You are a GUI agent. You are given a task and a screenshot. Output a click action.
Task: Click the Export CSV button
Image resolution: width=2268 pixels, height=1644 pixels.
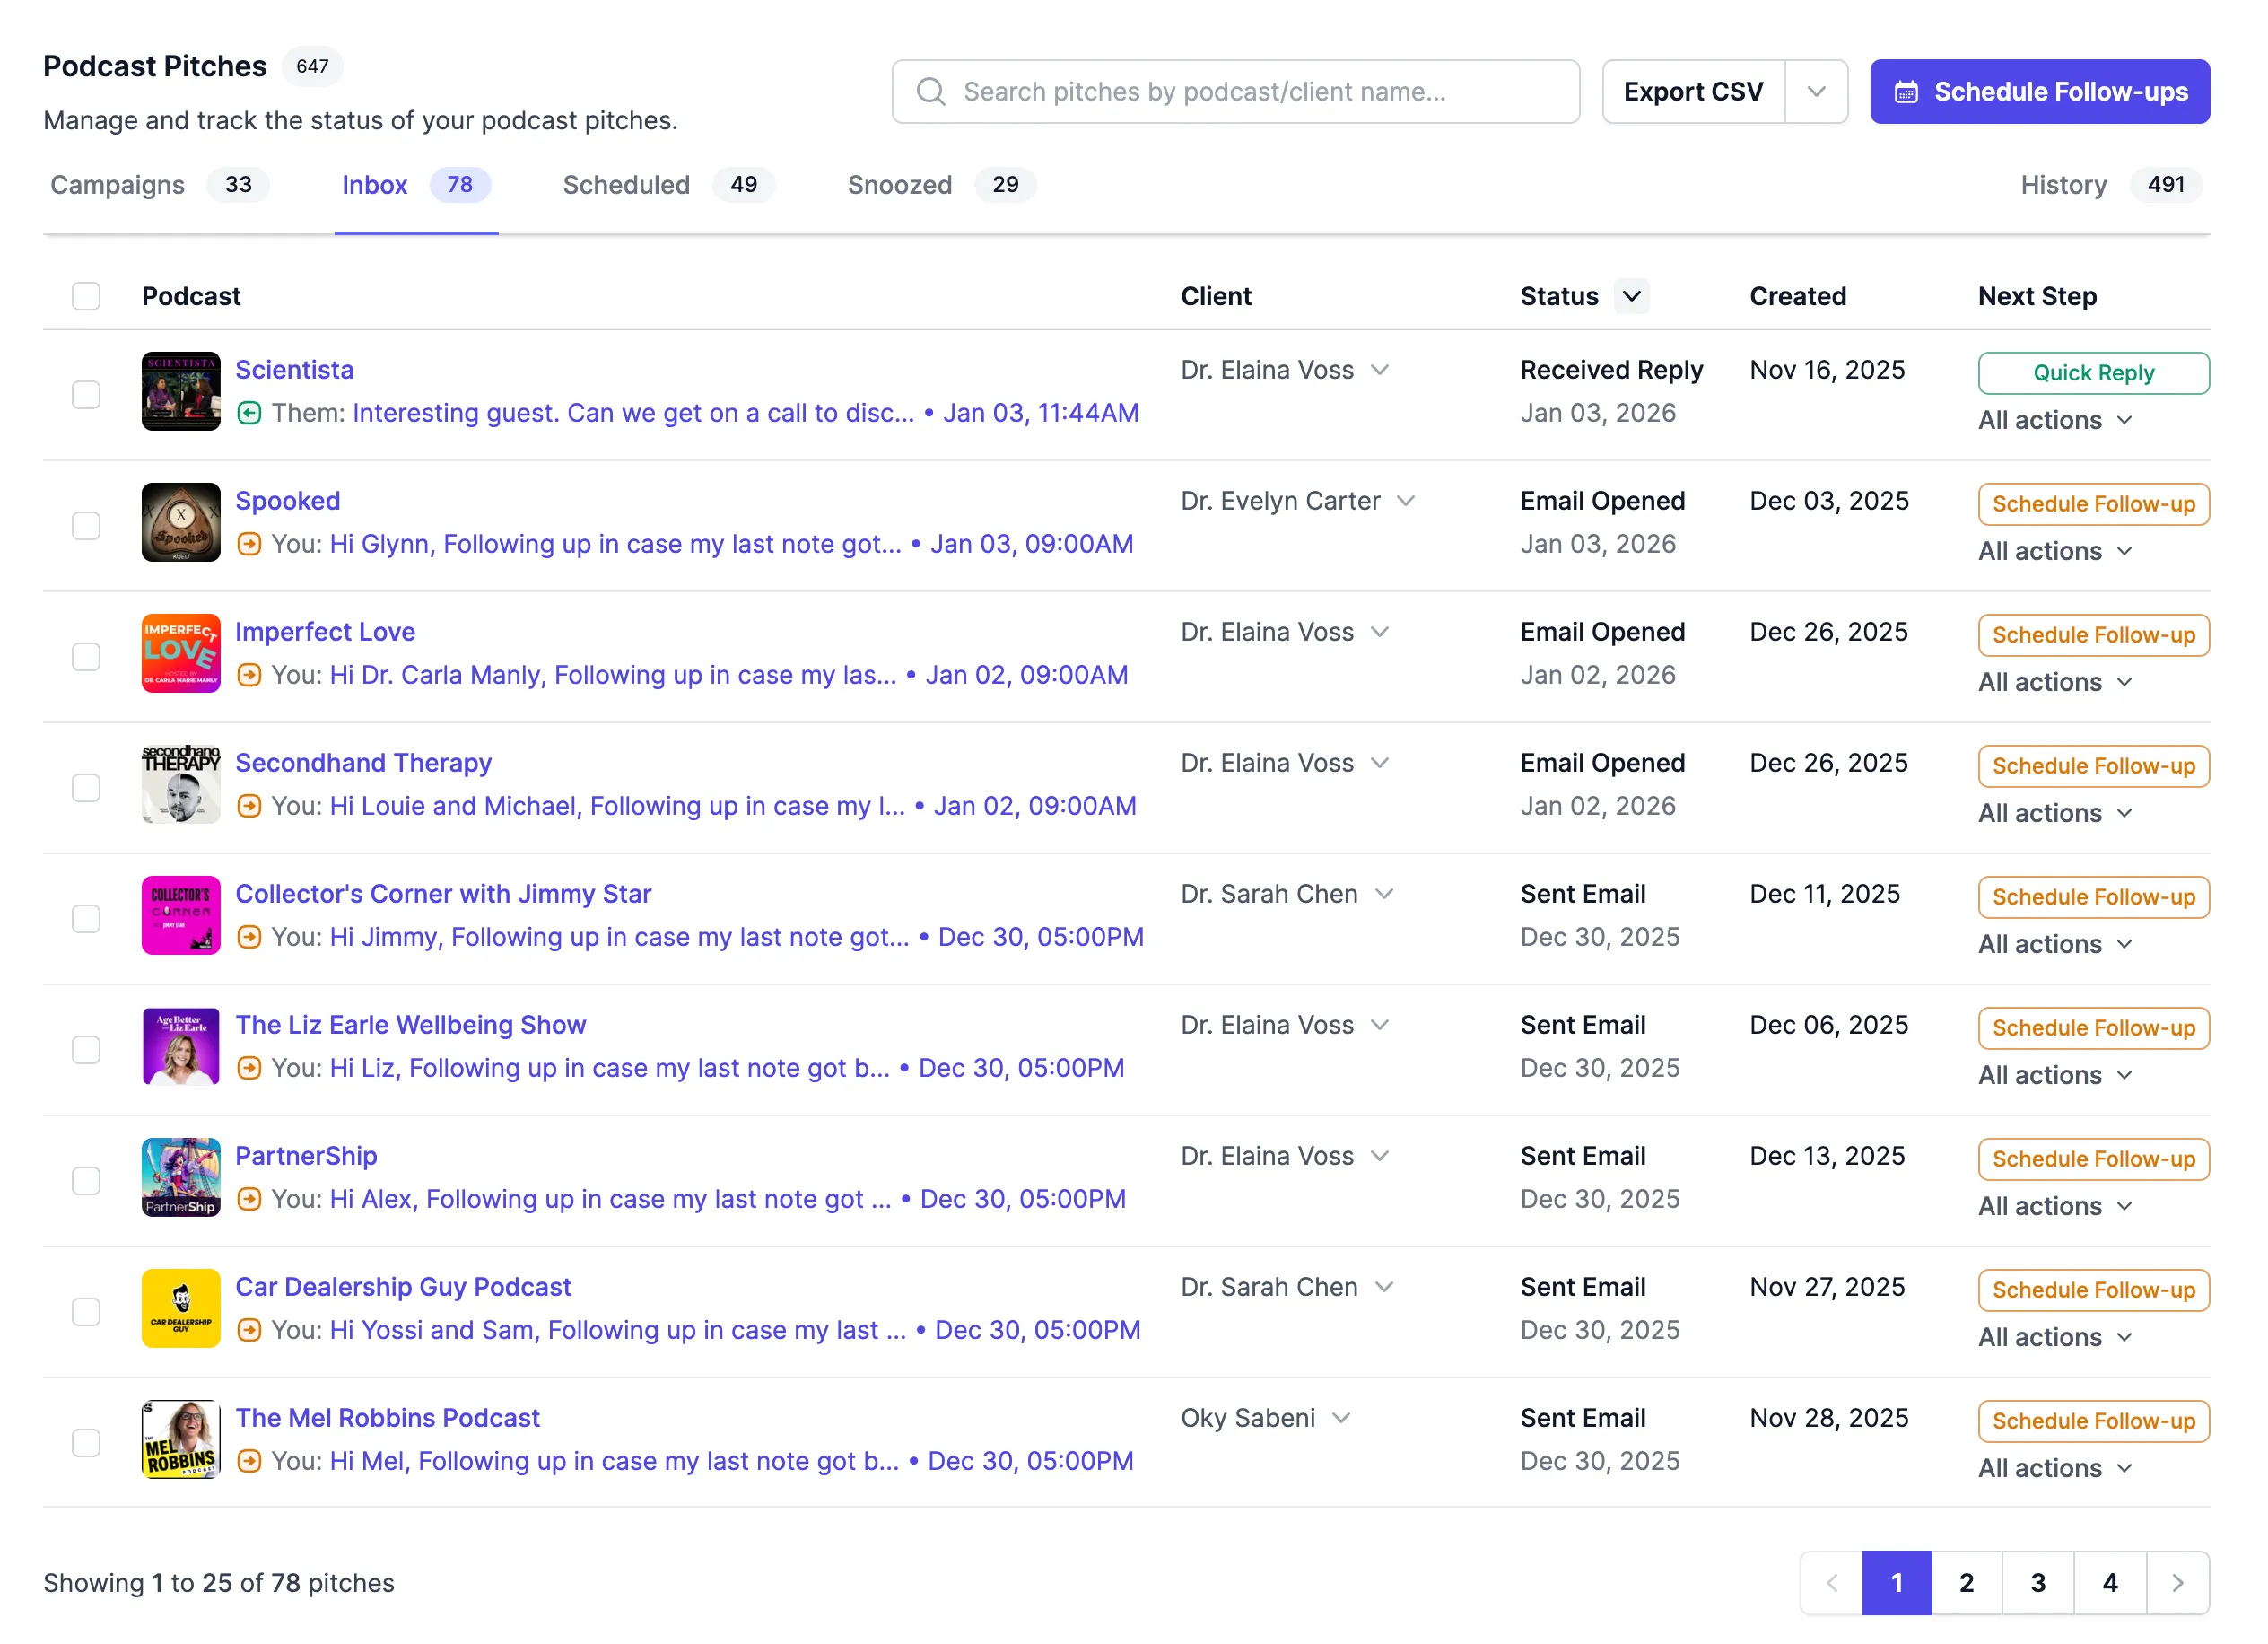click(x=1693, y=92)
